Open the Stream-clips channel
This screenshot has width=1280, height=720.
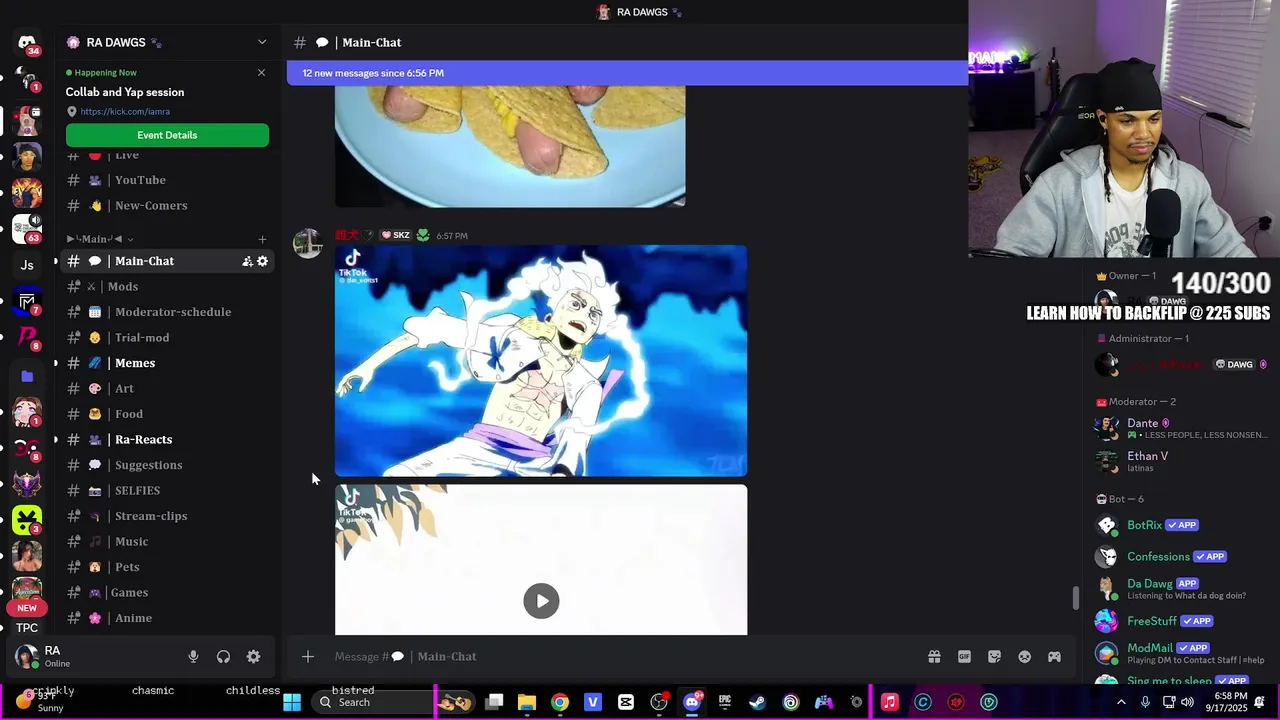pos(166,516)
